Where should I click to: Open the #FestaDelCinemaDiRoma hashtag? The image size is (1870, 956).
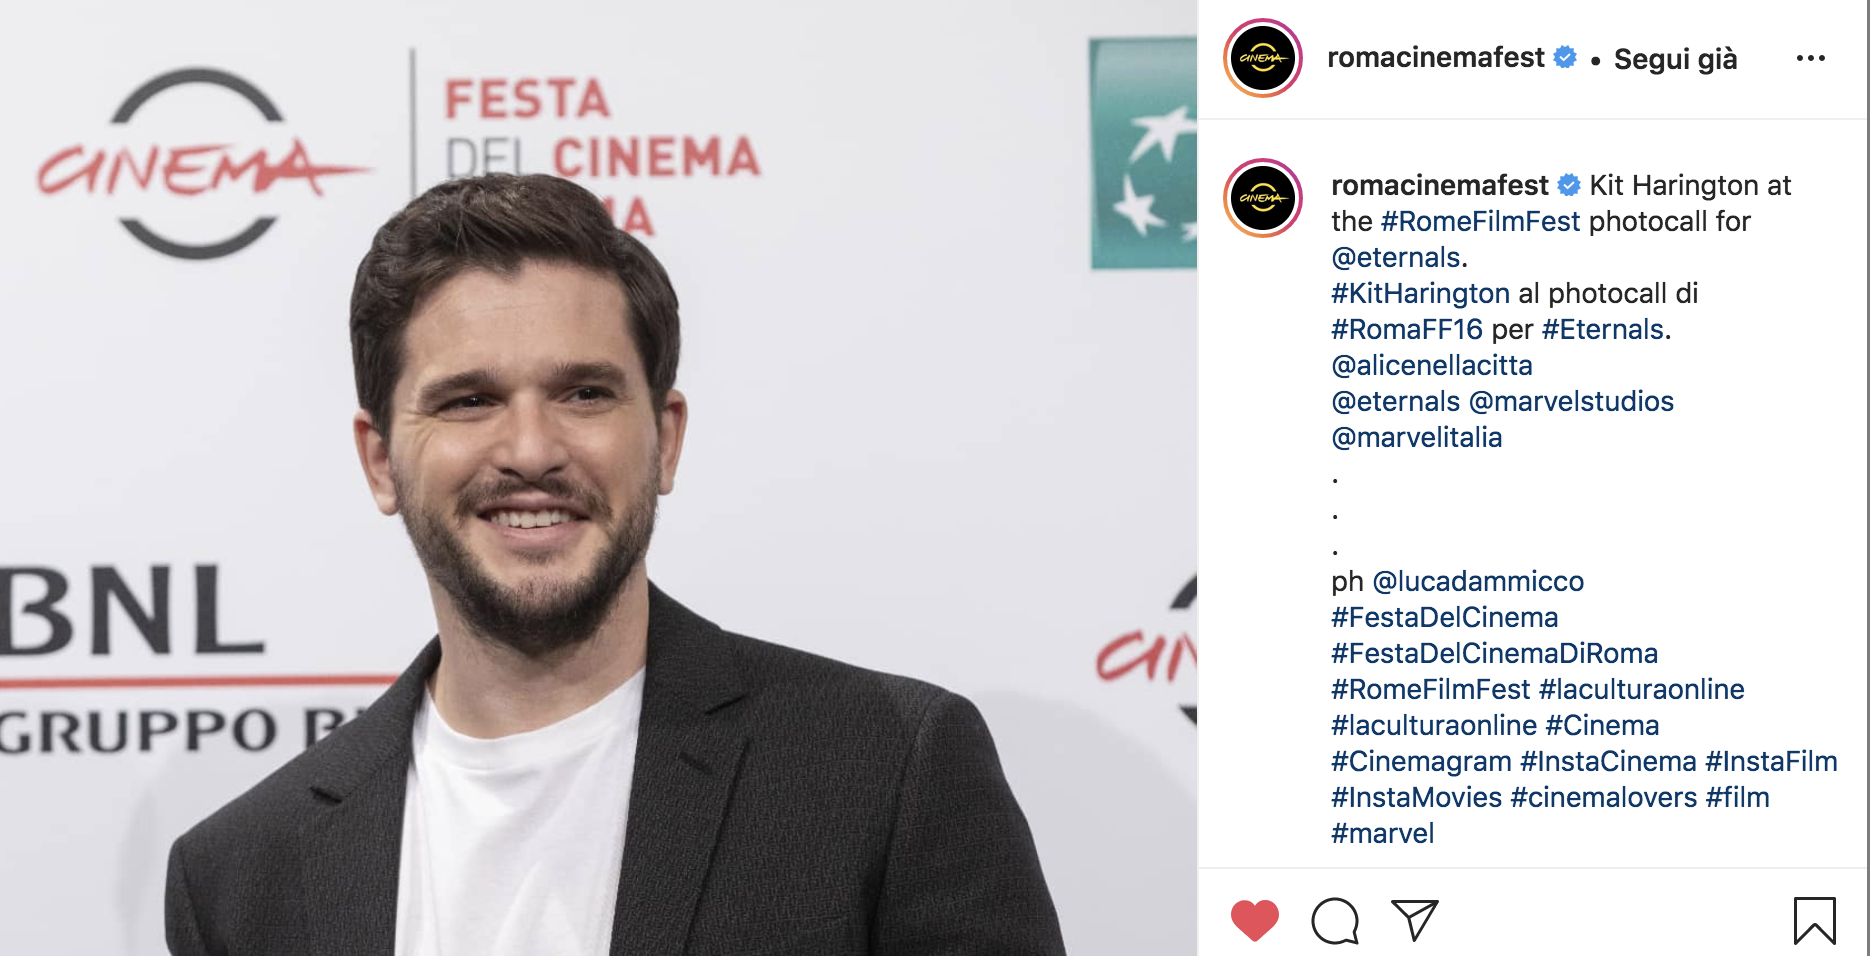[1494, 653]
